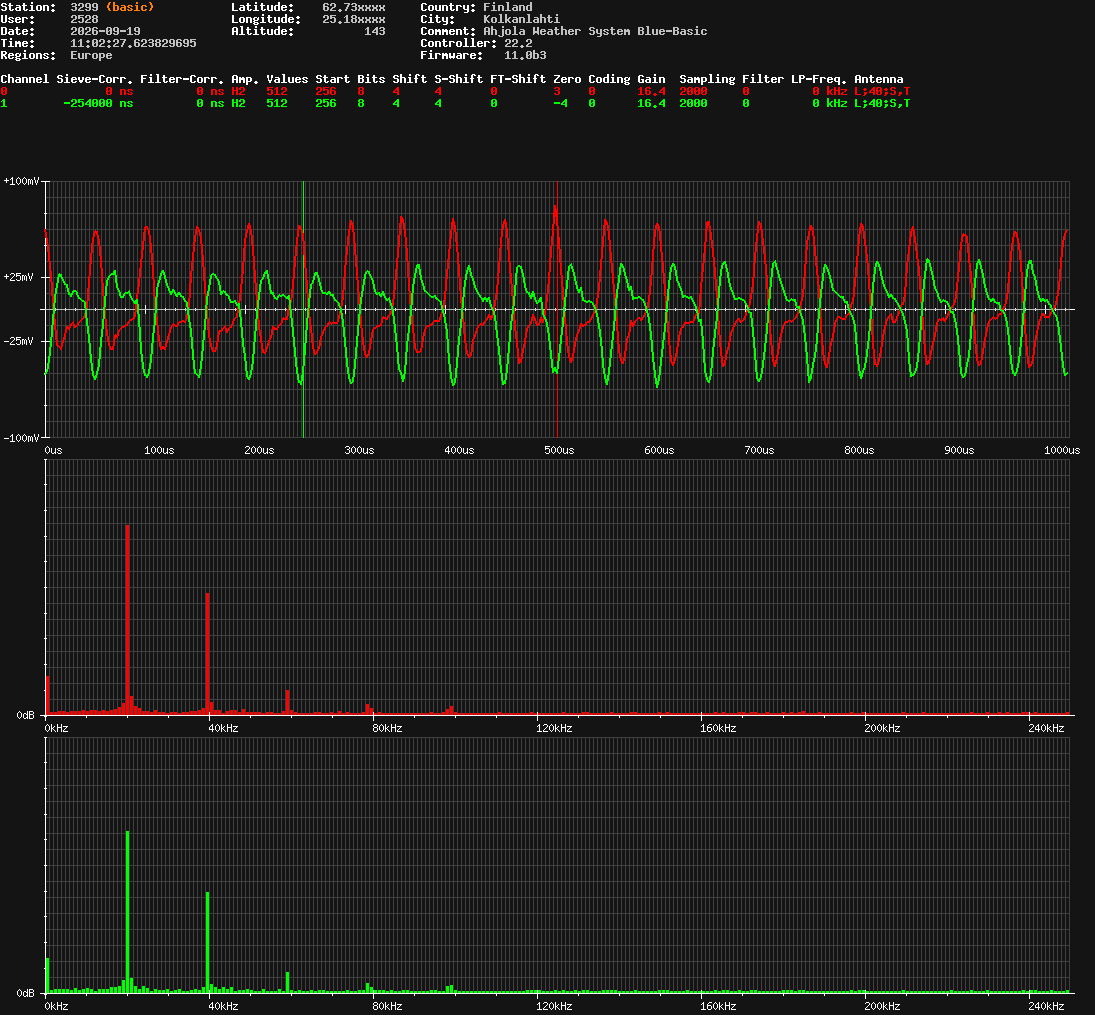Click the tallest green spectrum peak
Viewport: 1095px width, 1015px height.
[x=127, y=911]
